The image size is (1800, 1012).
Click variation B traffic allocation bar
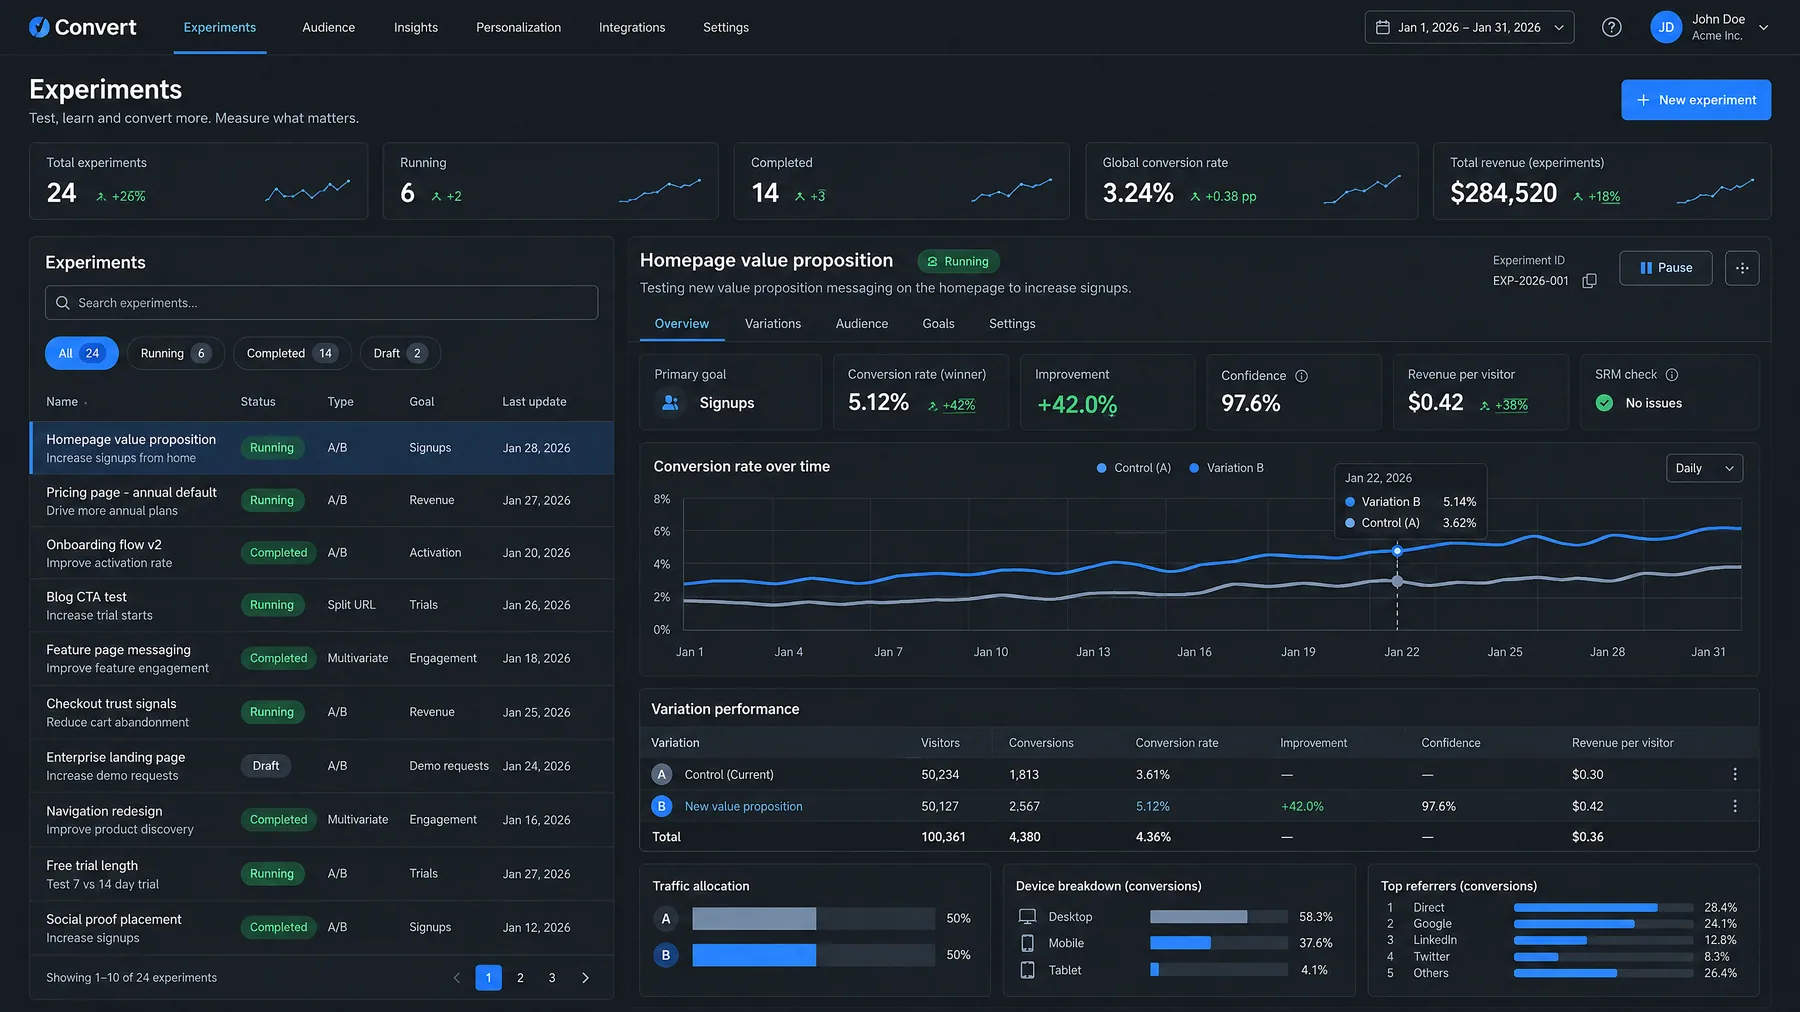pos(813,955)
